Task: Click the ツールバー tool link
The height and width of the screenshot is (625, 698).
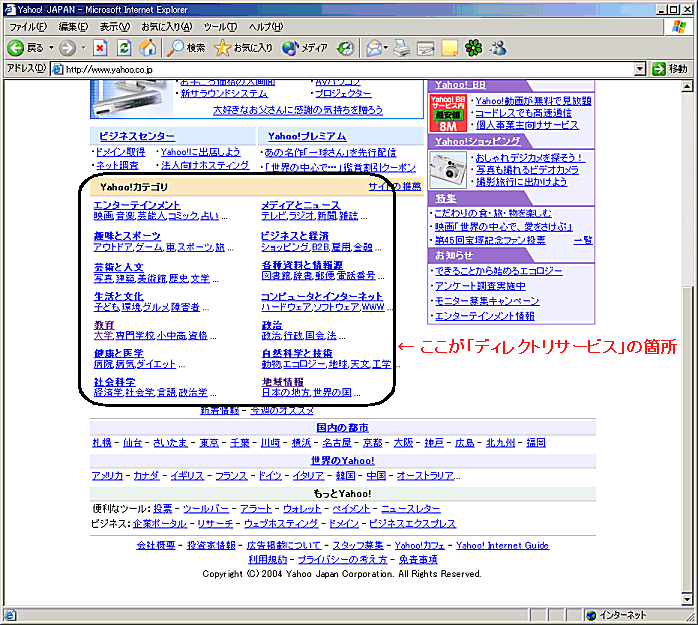Action: click(x=206, y=509)
